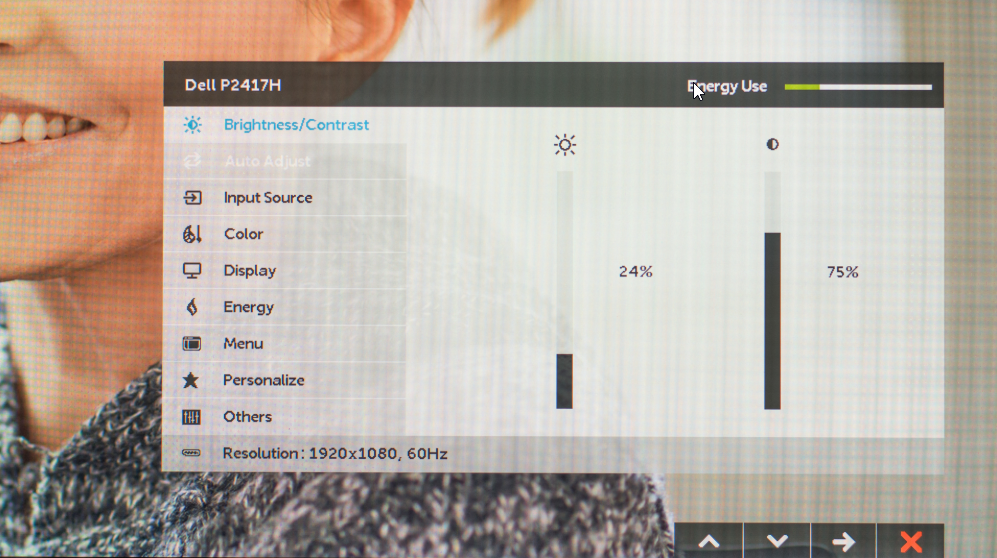Click the Display monitor icon

192,271
